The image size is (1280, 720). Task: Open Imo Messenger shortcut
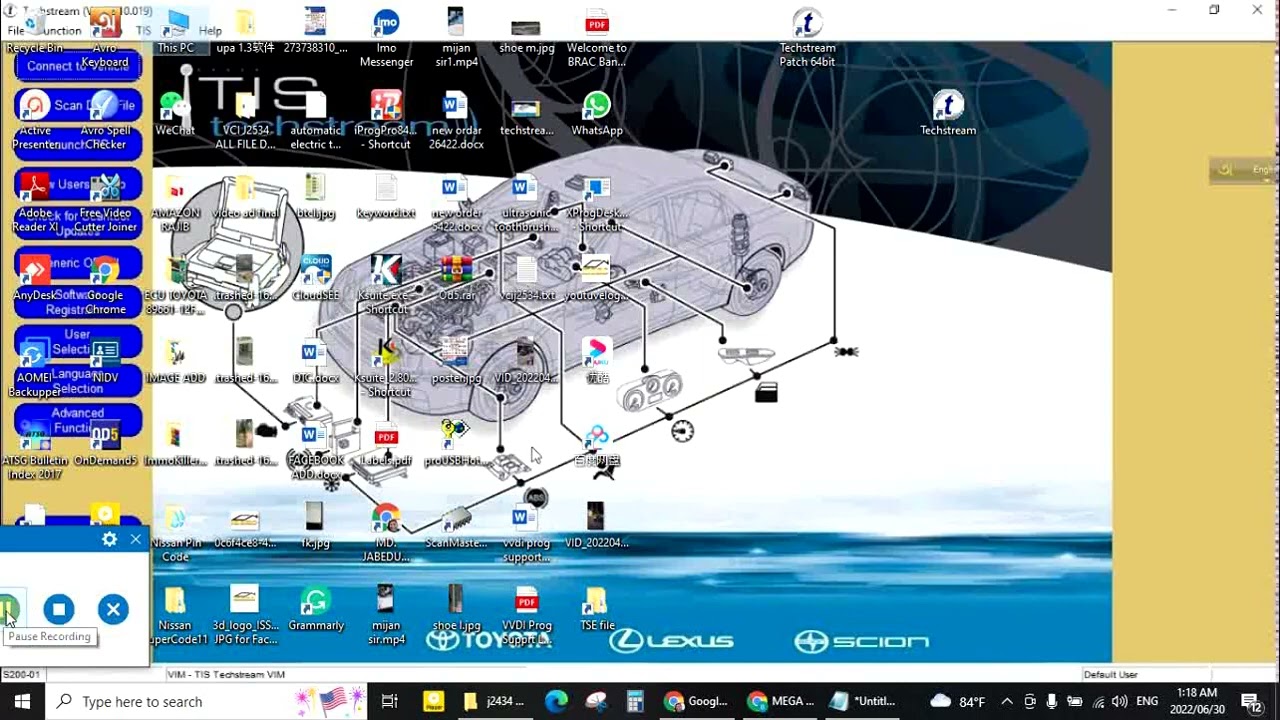tap(386, 38)
